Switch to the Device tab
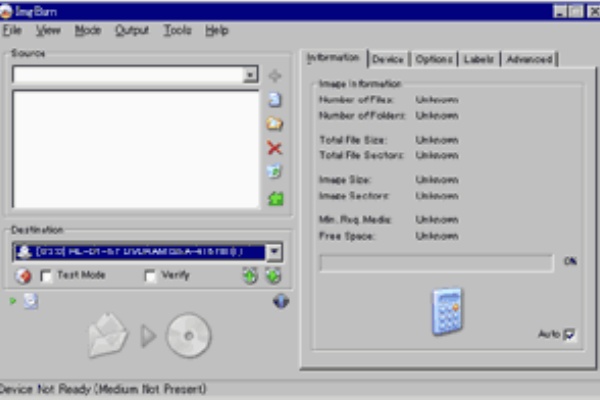The image size is (600, 400). pyautogui.click(x=387, y=59)
